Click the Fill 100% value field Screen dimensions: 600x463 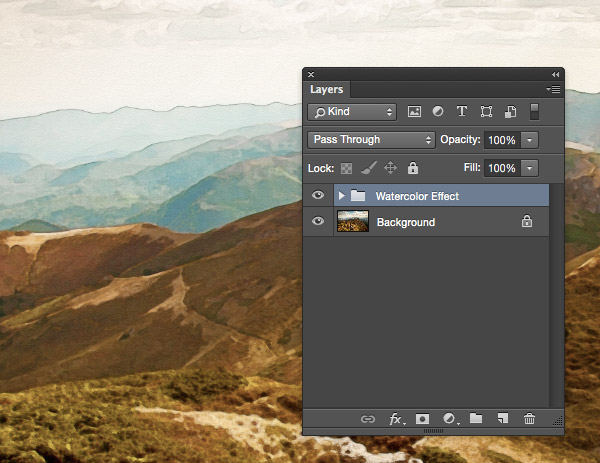(502, 168)
